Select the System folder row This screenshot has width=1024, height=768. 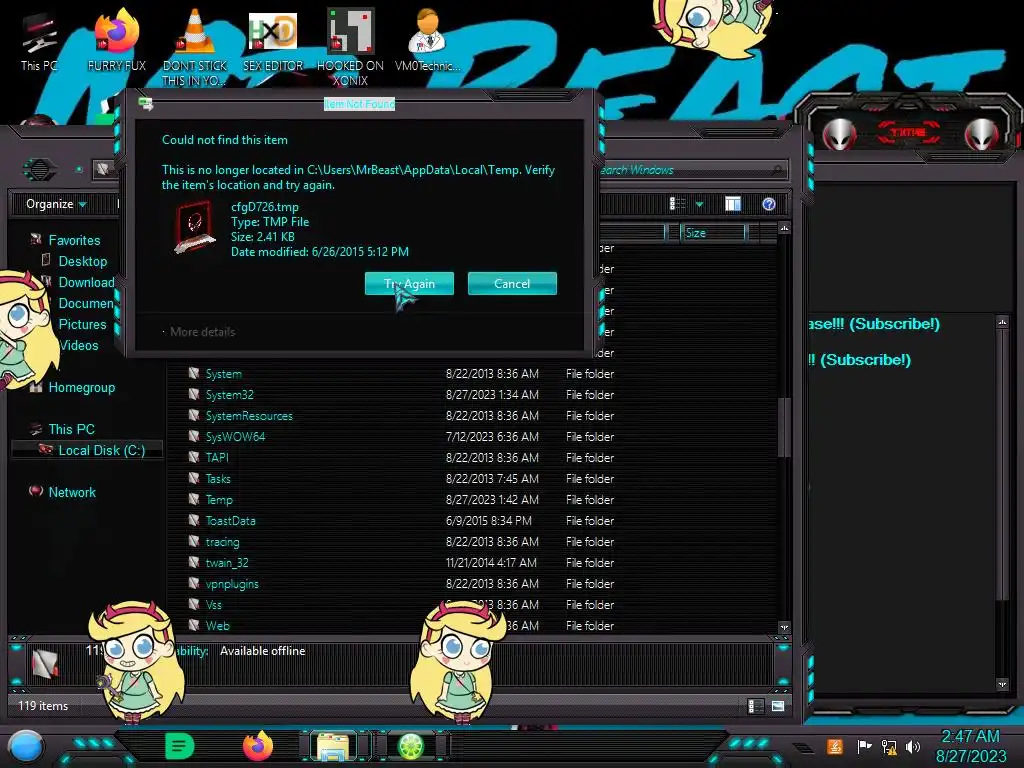(x=401, y=374)
